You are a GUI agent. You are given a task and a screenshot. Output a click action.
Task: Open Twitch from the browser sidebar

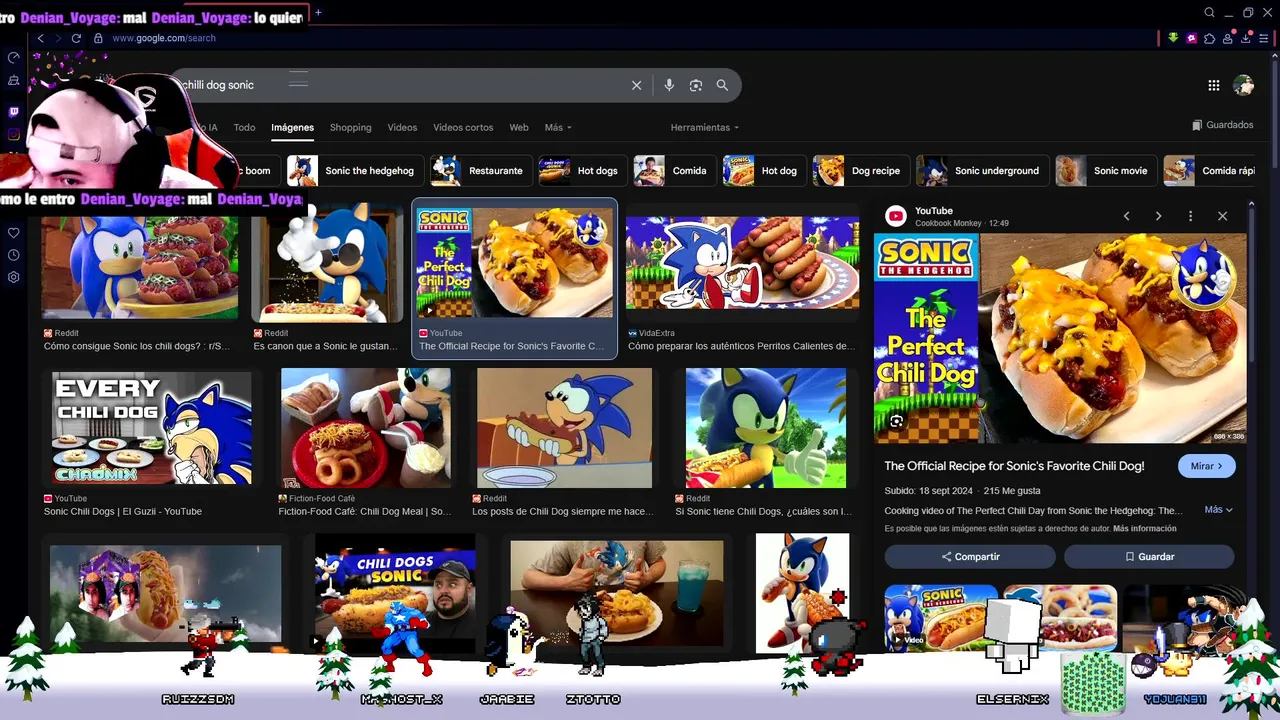click(x=13, y=113)
